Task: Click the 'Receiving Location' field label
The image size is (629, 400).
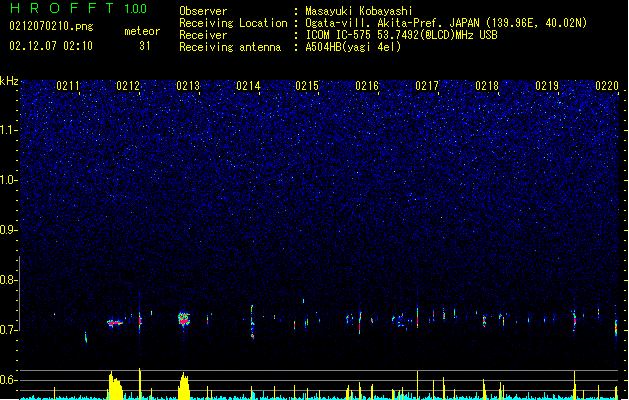Action: (233, 23)
